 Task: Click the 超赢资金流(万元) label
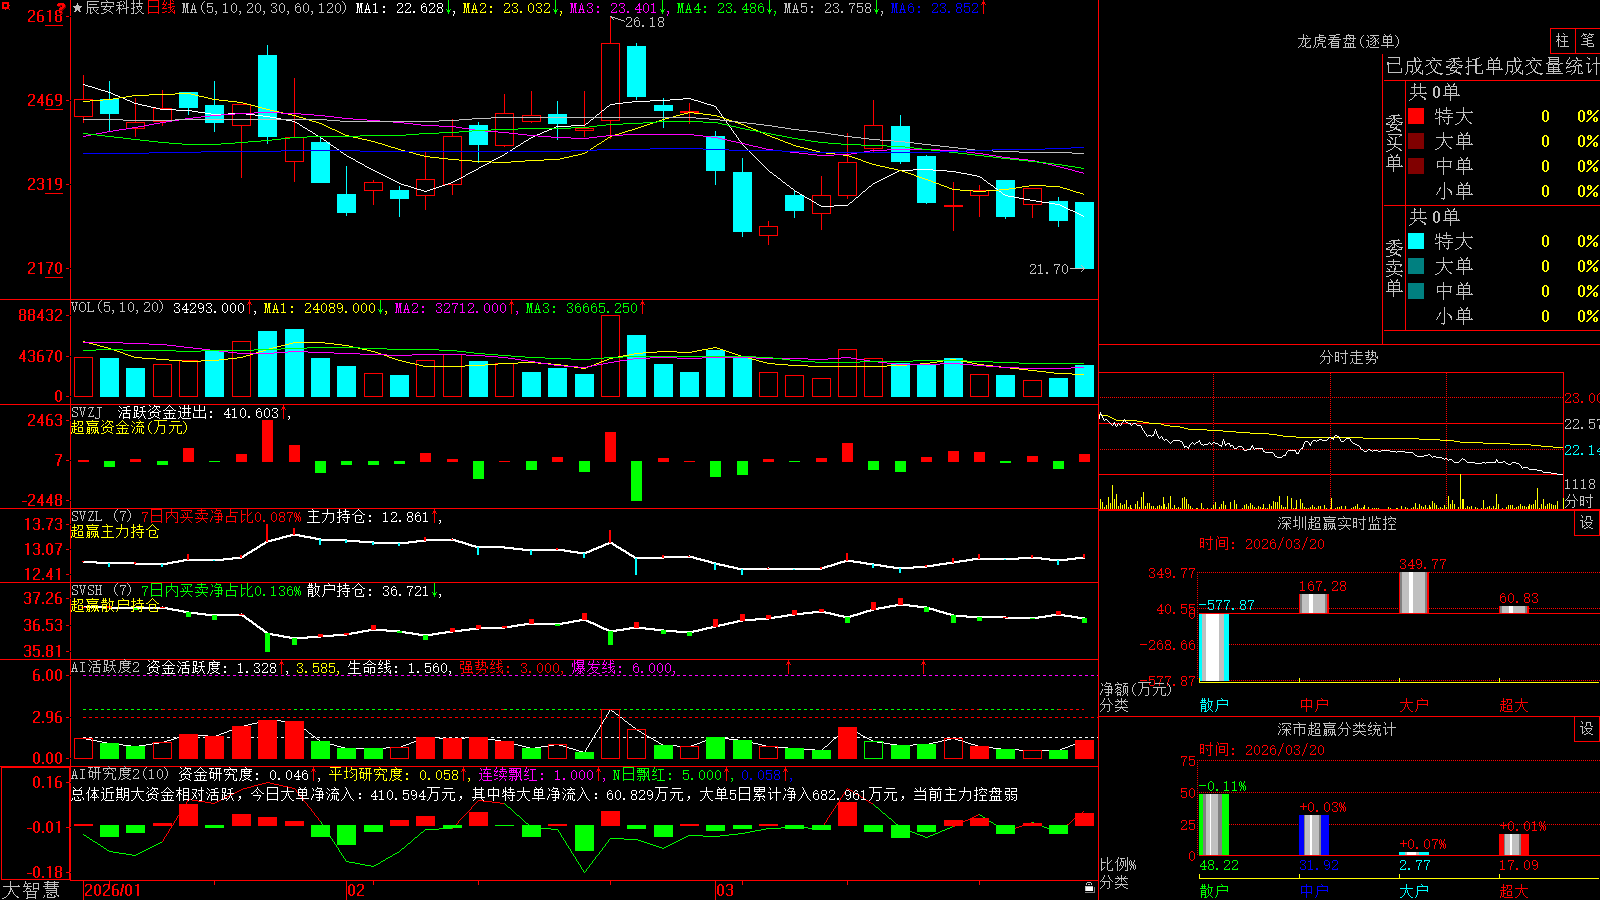(x=129, y=427)
